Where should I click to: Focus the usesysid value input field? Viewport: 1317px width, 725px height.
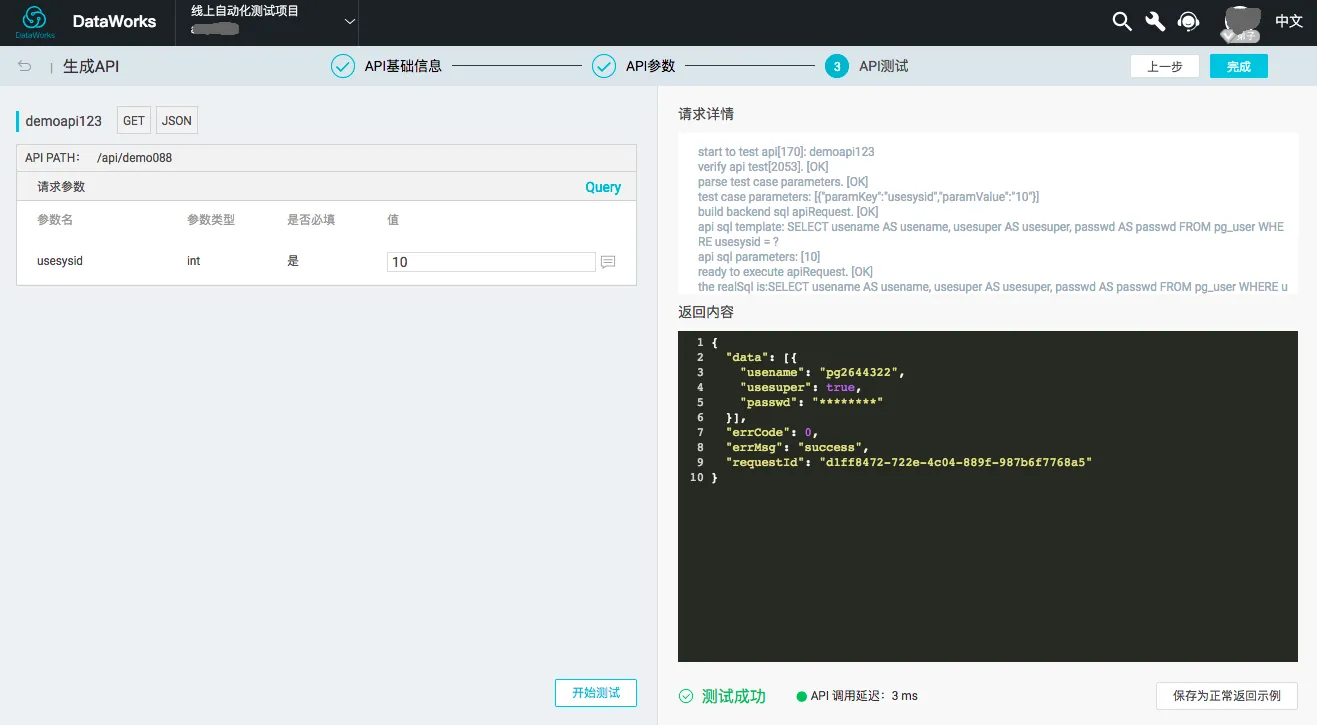point(491,262)
